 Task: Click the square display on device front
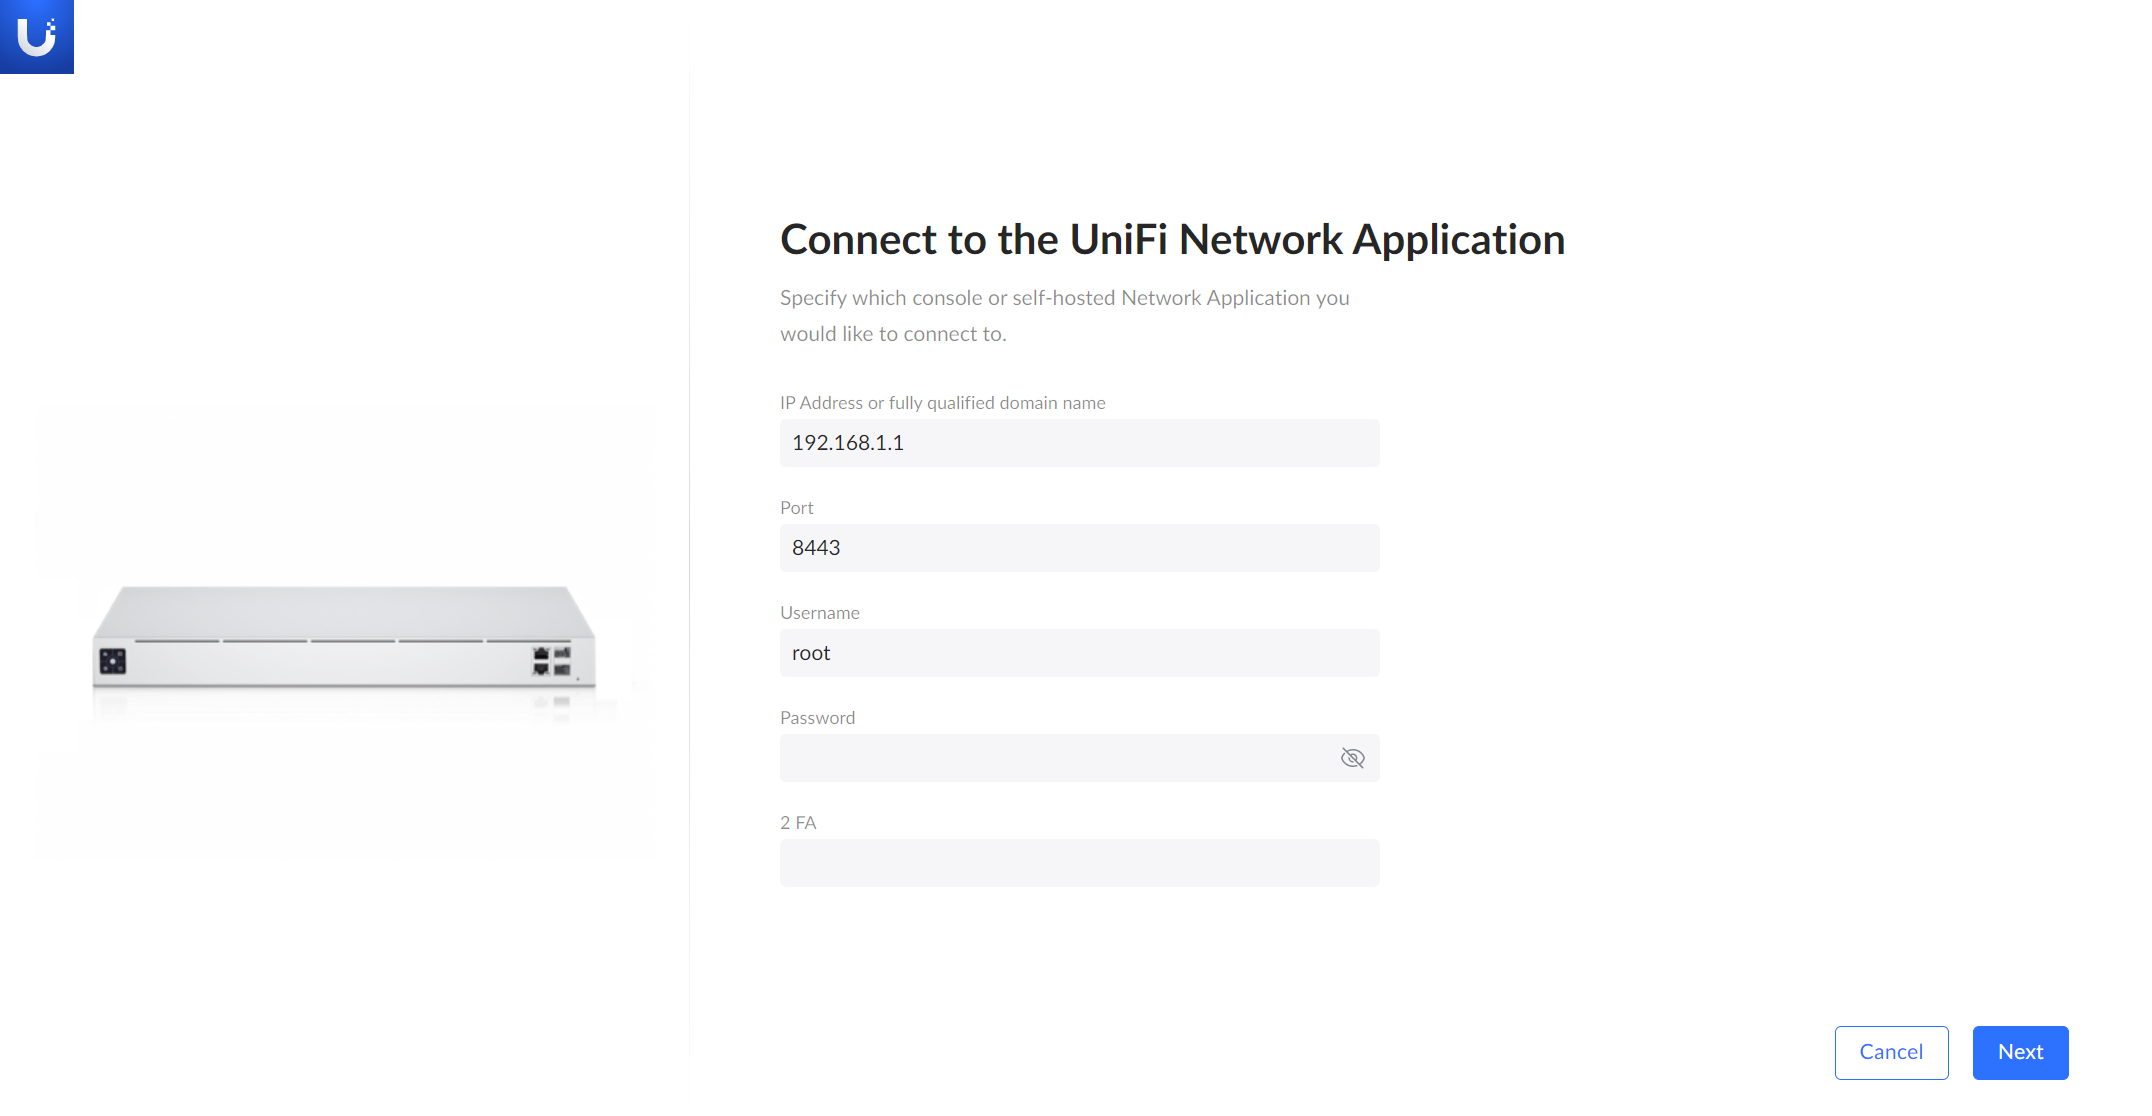(113, 661)
